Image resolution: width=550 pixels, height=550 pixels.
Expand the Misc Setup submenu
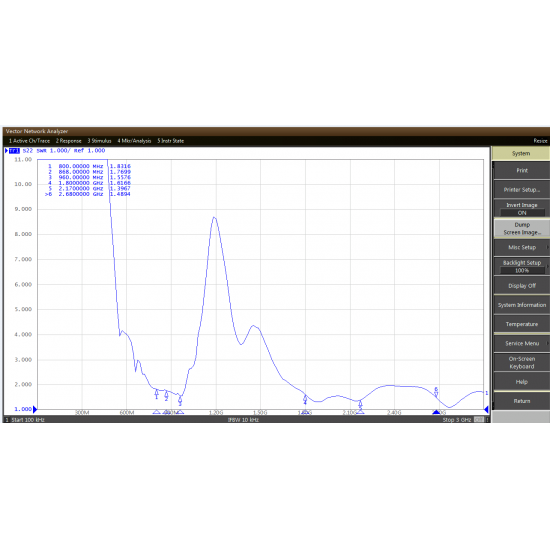(522, 247)
